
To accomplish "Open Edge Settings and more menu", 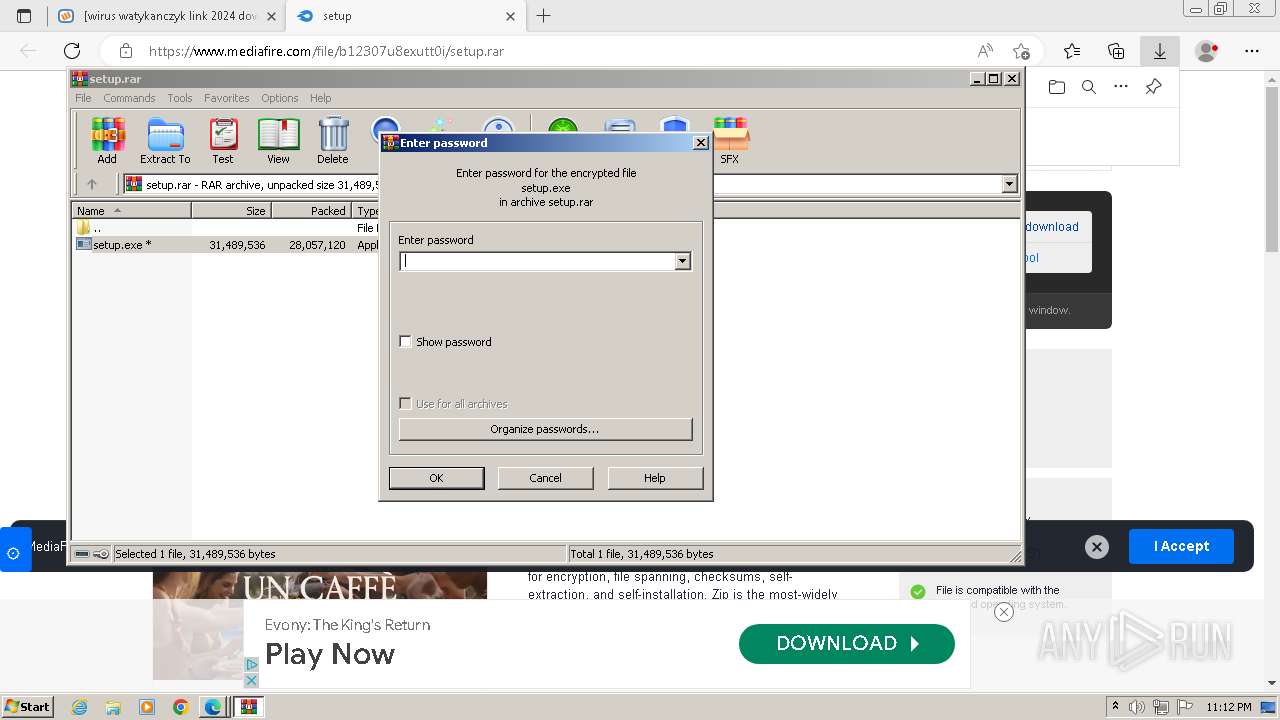I will [1252, 51].
